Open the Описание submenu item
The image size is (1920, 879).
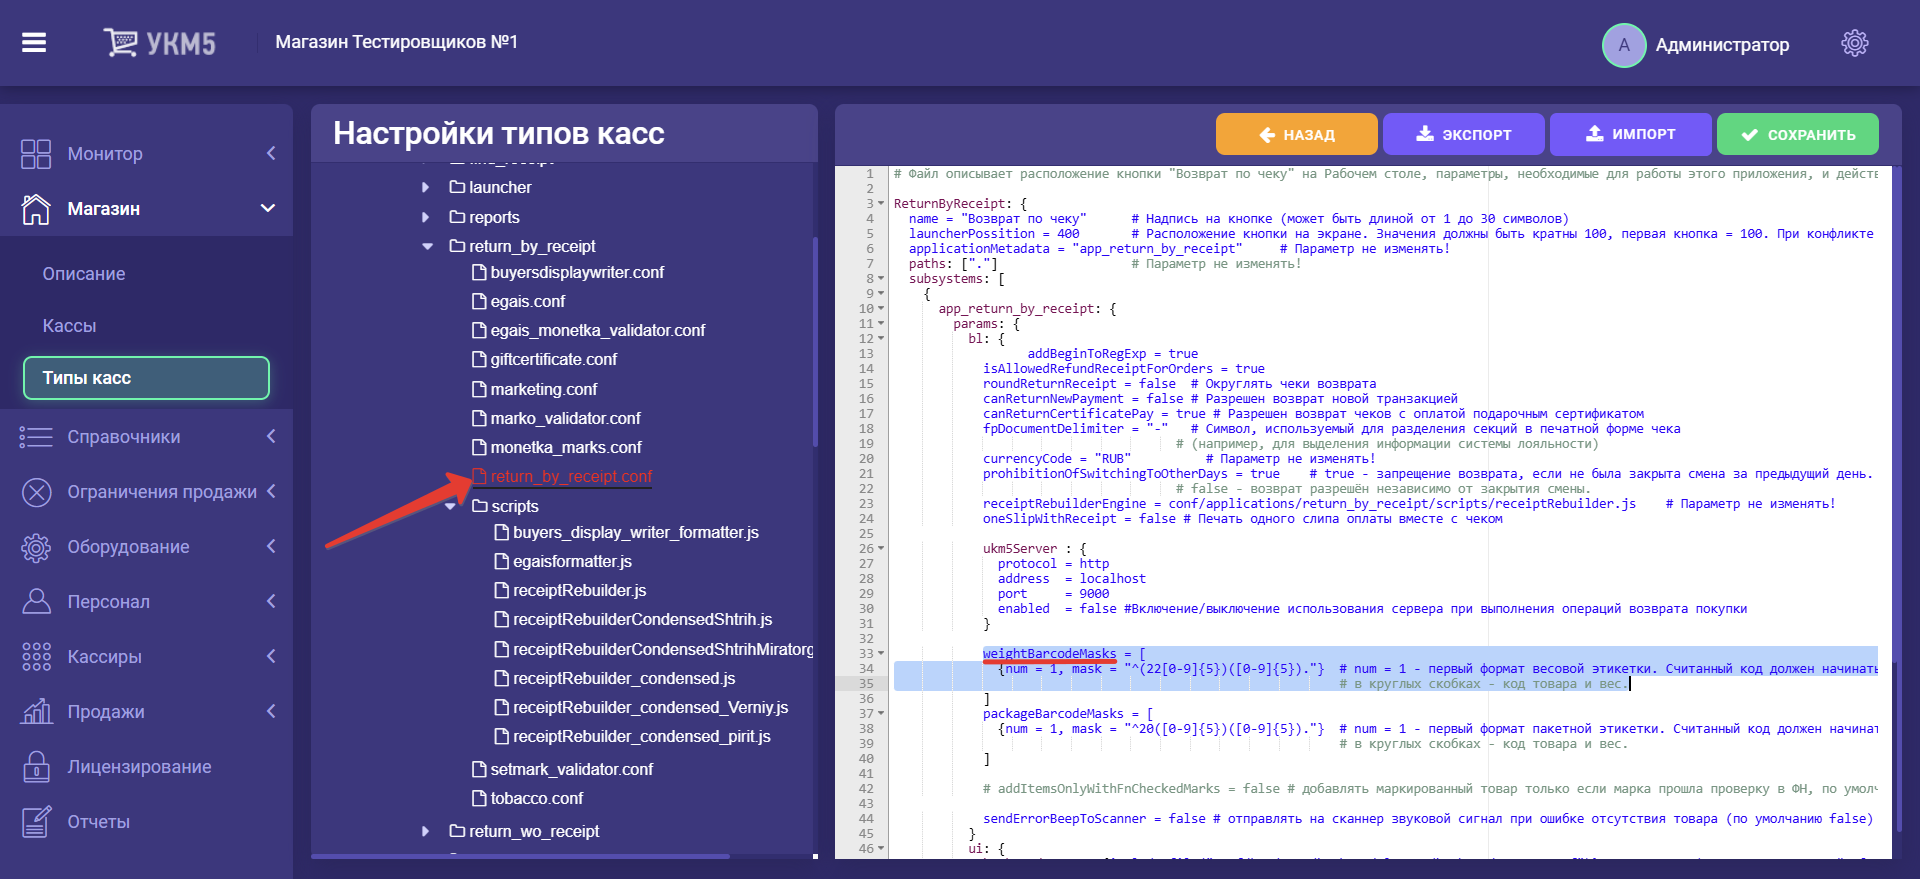tap(84, 274)
